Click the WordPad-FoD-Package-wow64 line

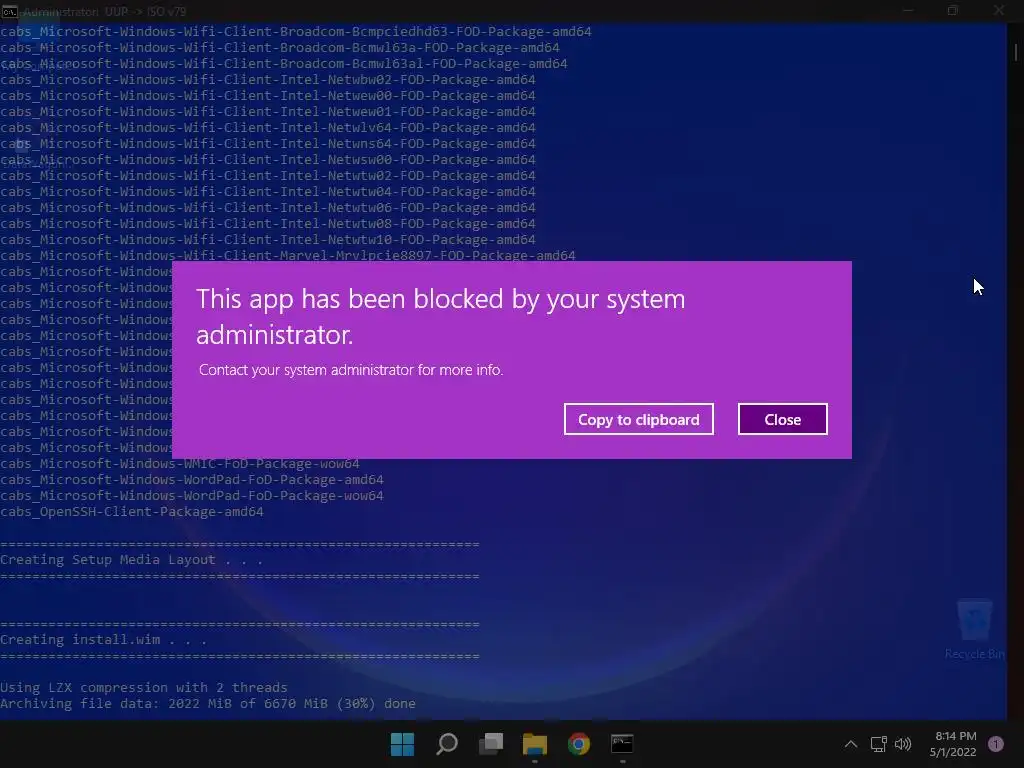click(192, 496)
